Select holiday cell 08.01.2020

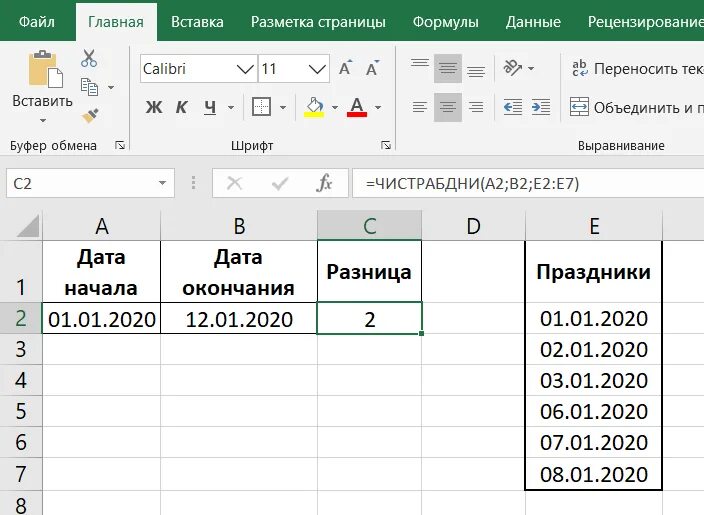point(594,474)
